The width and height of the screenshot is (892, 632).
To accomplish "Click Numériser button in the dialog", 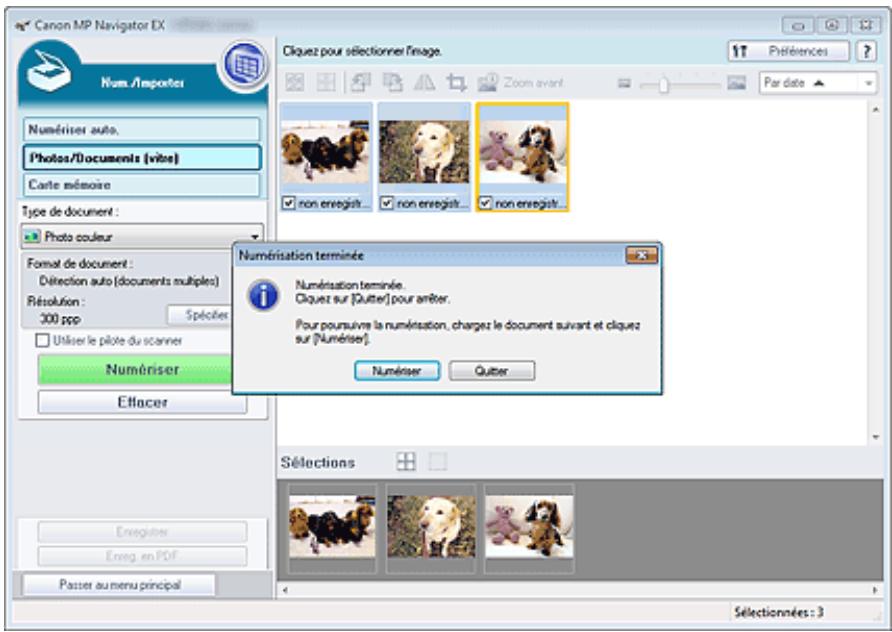I will 397,371.
